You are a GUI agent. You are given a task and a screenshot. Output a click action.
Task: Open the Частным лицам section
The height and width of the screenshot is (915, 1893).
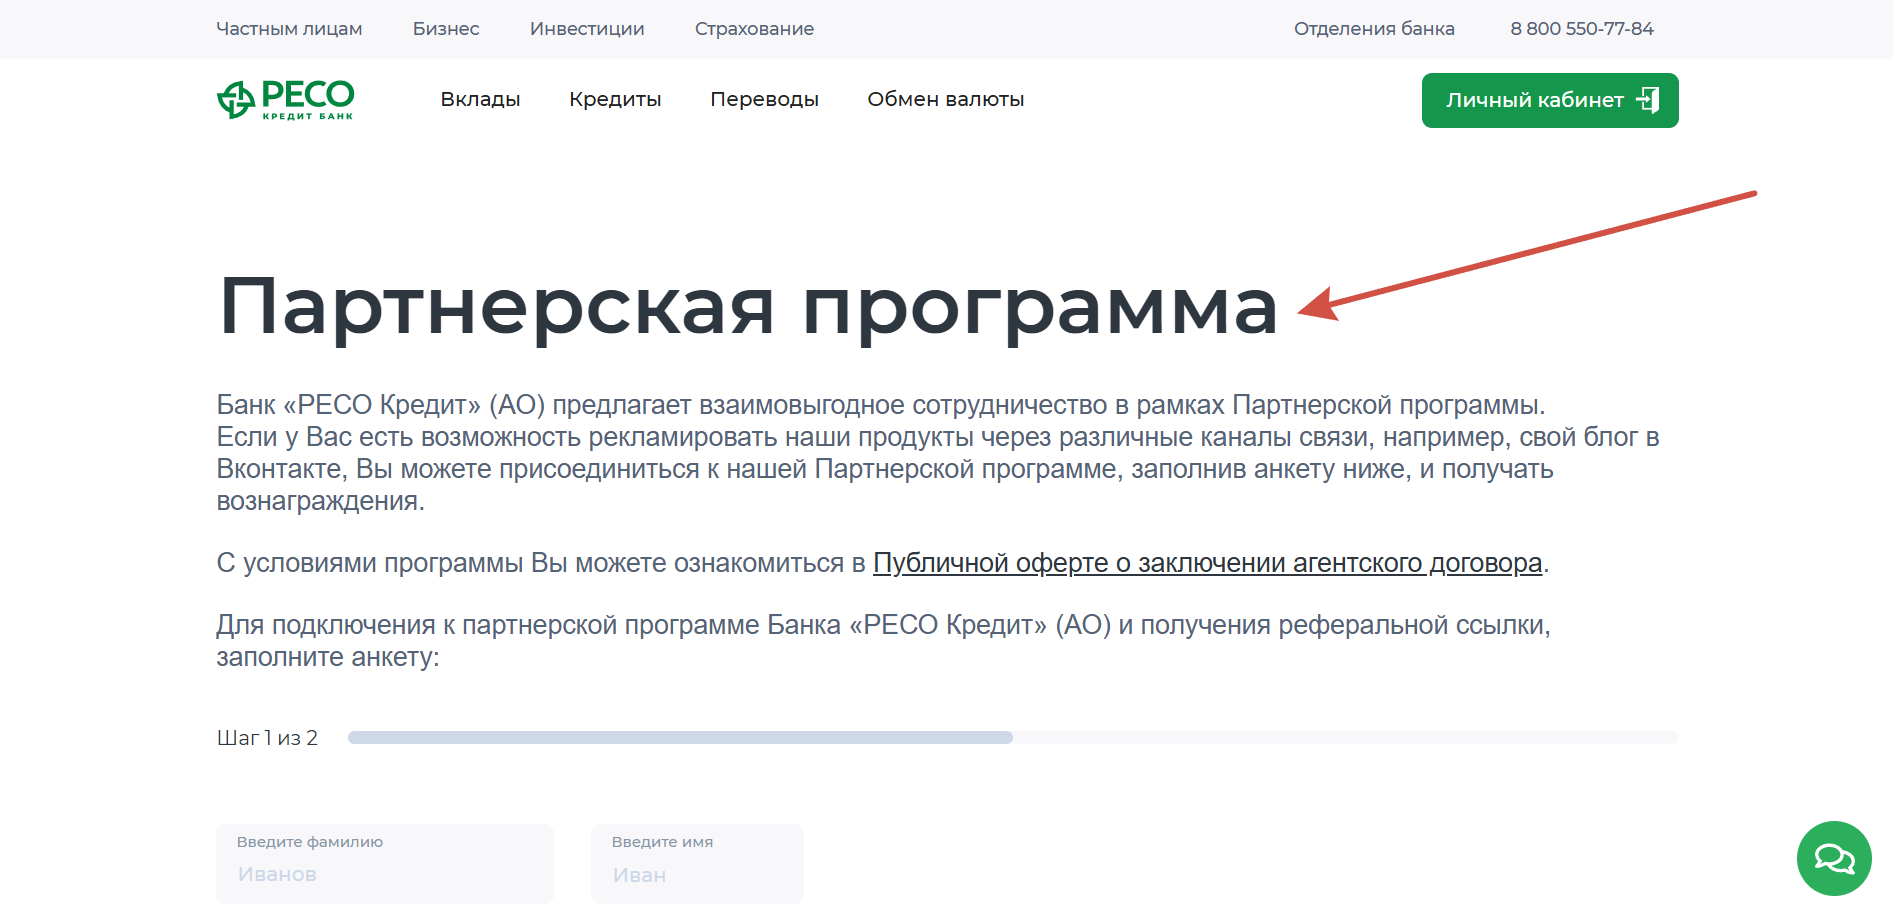pos(289,29)
